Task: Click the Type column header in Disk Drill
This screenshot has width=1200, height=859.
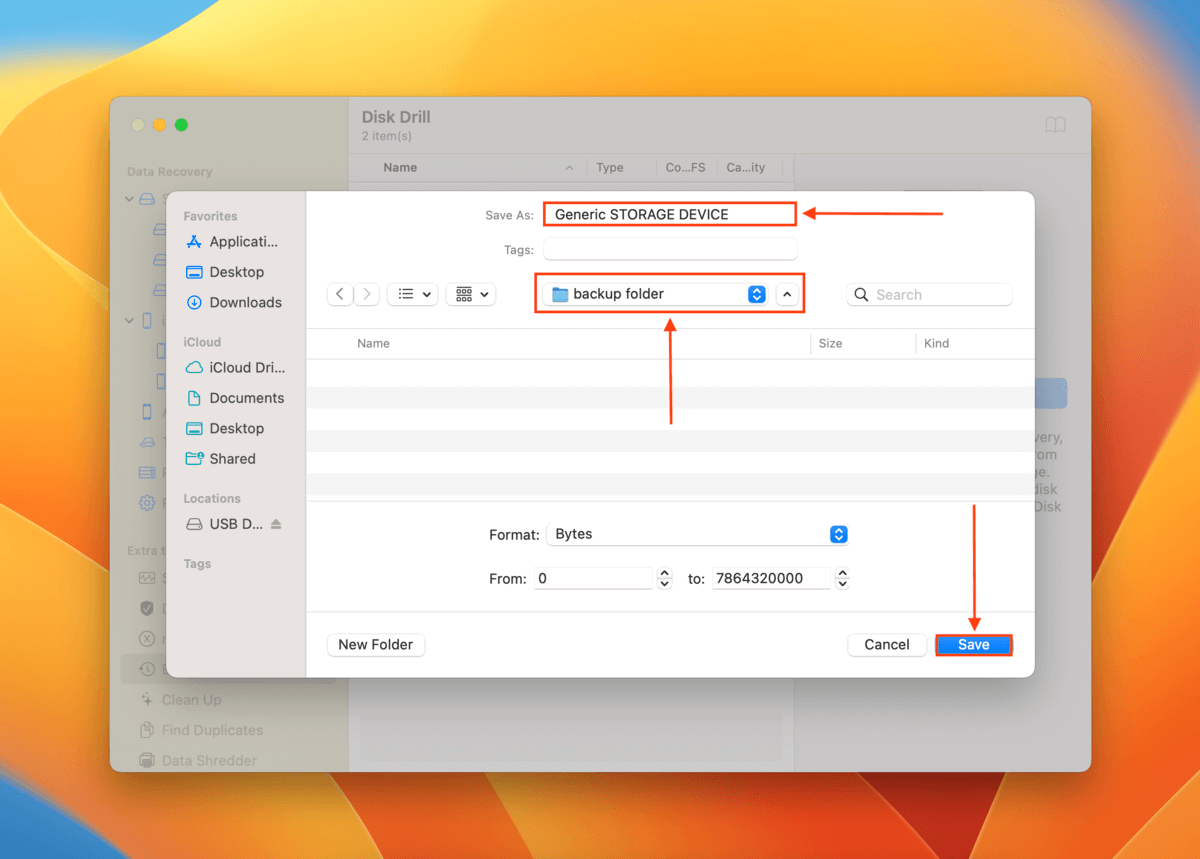Action: 609,168
